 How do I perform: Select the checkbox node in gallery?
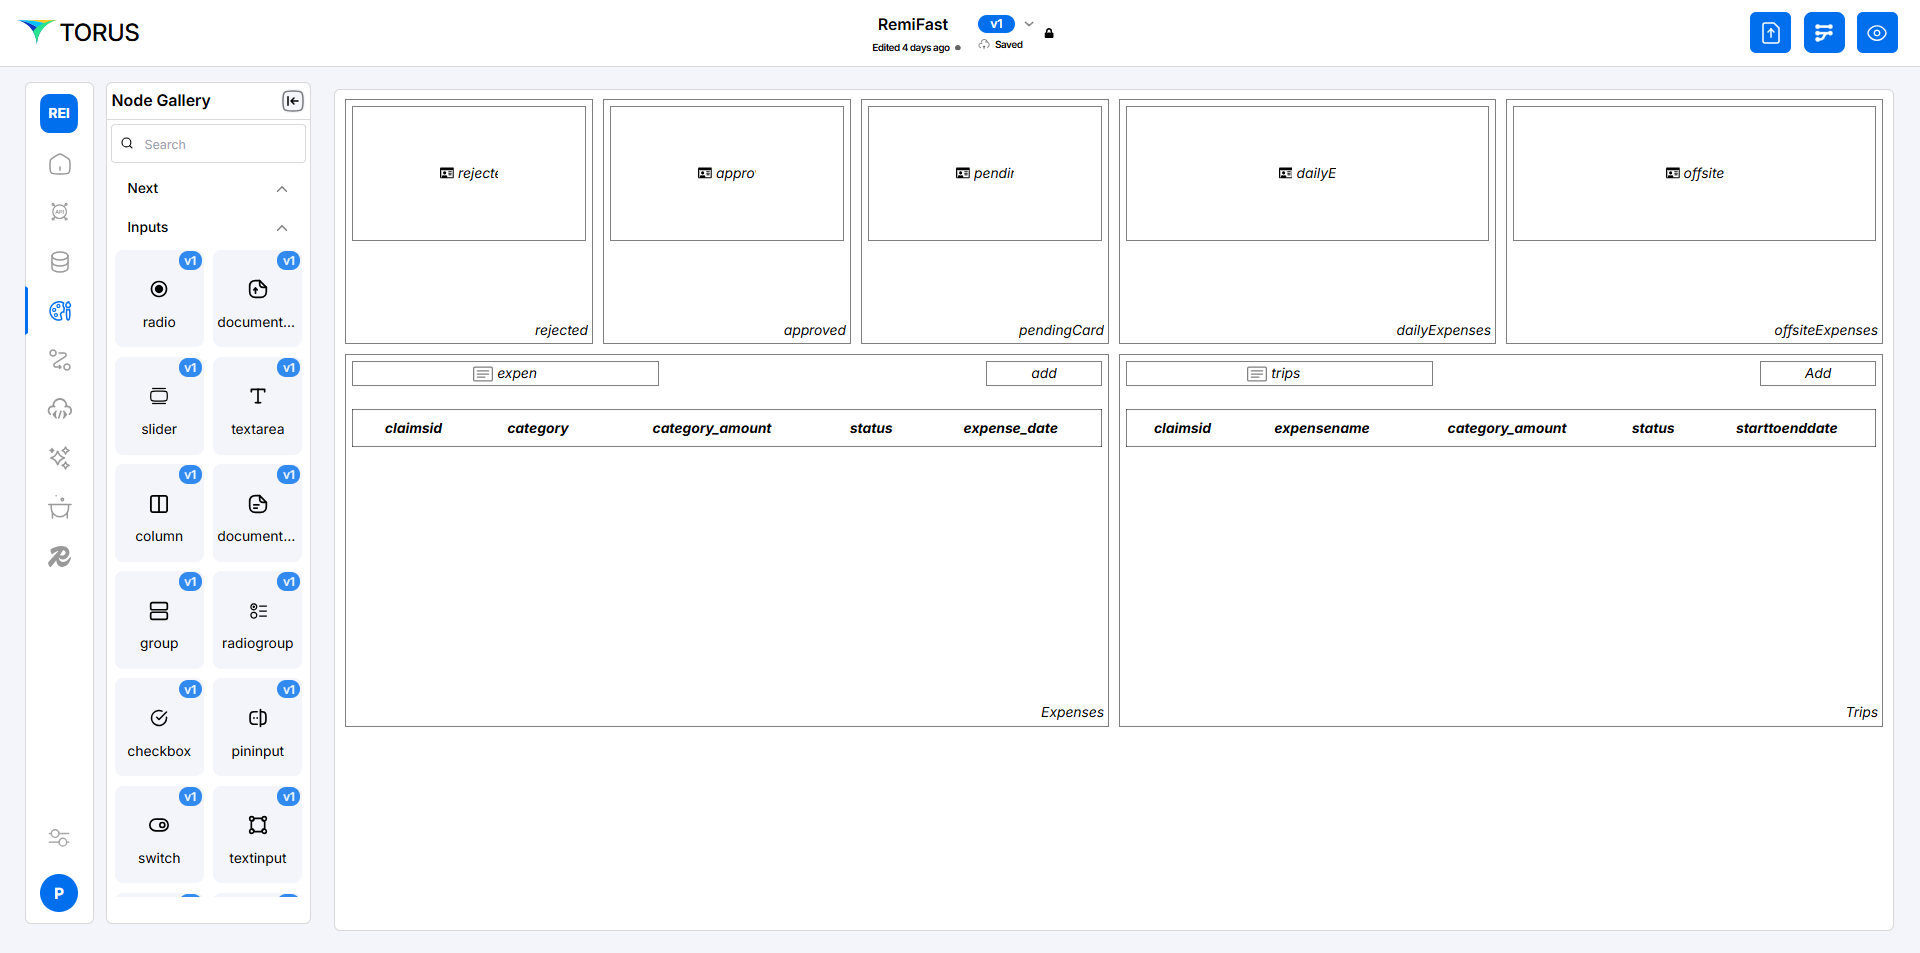159,728
